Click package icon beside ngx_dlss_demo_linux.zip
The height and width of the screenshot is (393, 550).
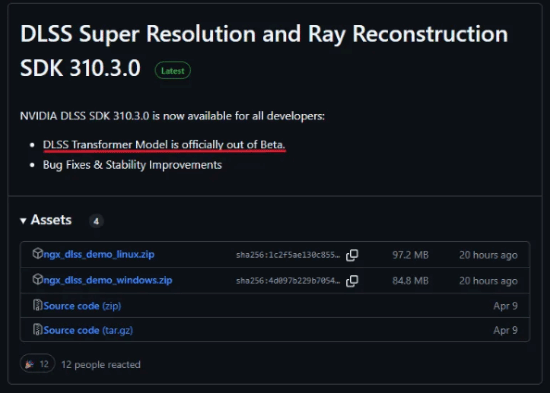pos(37,253)
